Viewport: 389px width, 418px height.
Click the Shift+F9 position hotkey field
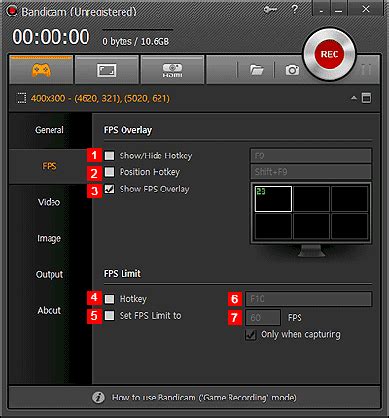point(311,172)
